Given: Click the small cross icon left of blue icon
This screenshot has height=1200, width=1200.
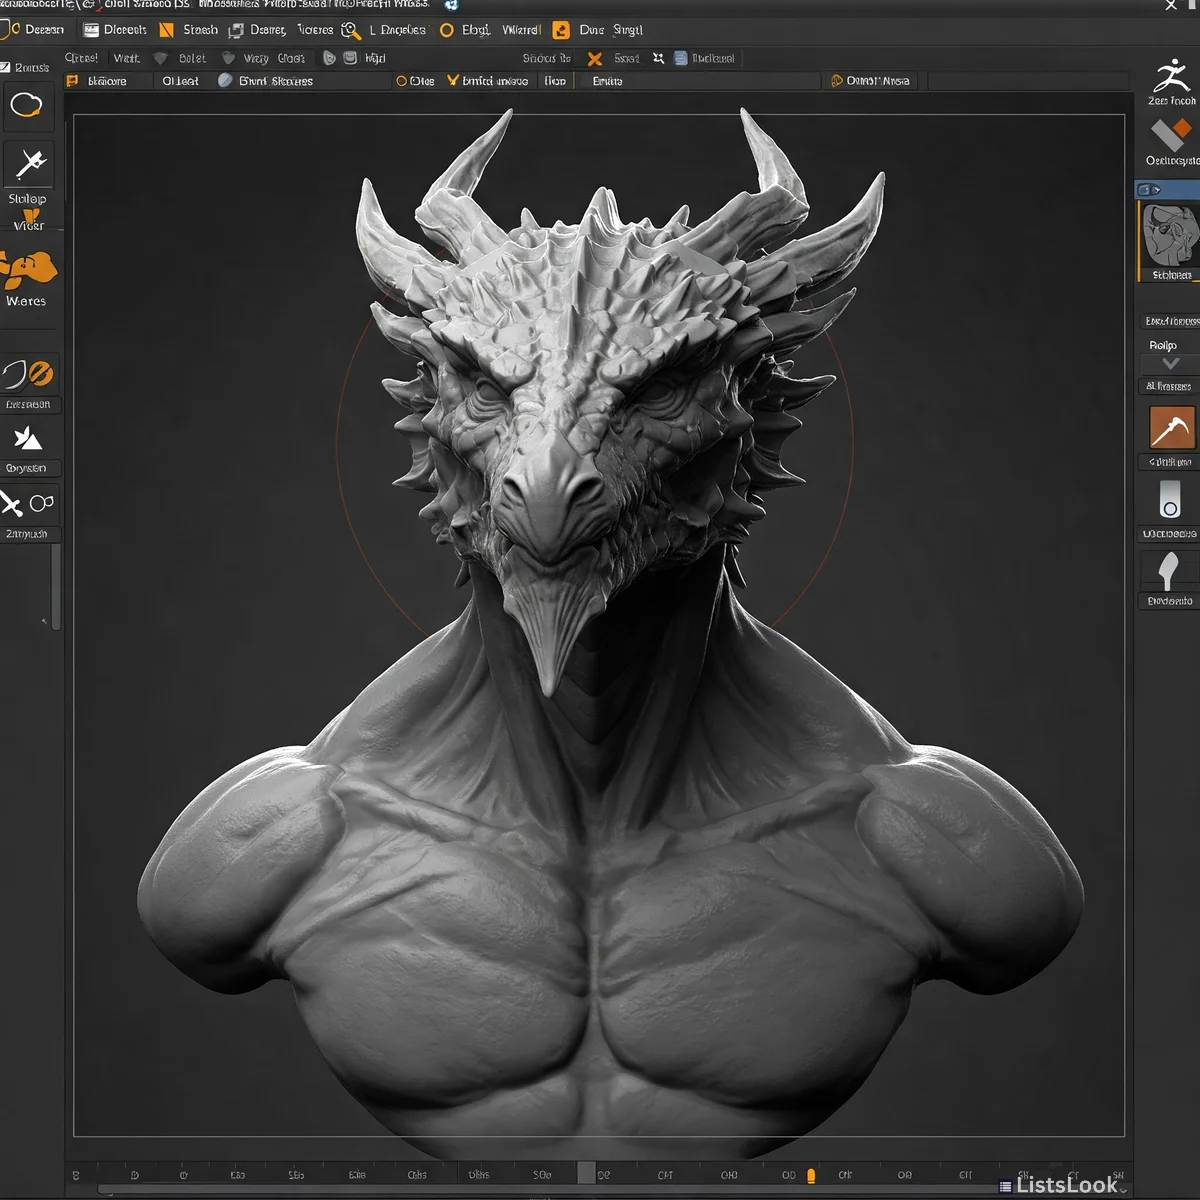Looking at the screenshot, I should [658, 58].
